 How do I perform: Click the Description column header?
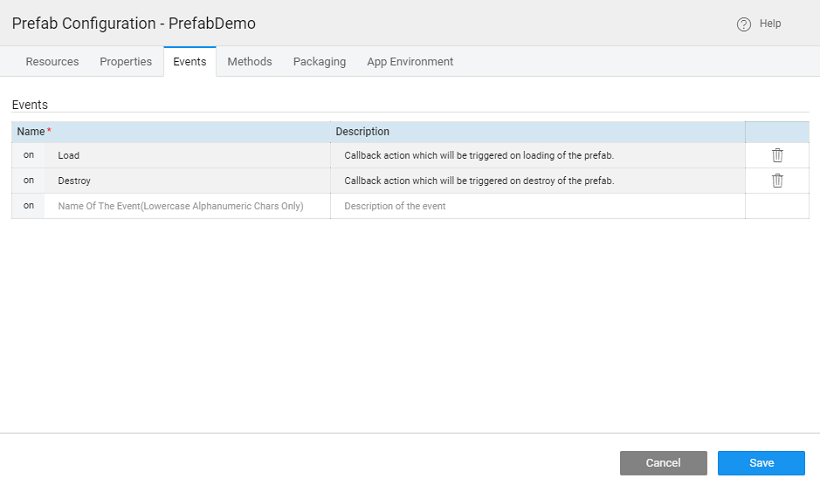click(362, 132)
